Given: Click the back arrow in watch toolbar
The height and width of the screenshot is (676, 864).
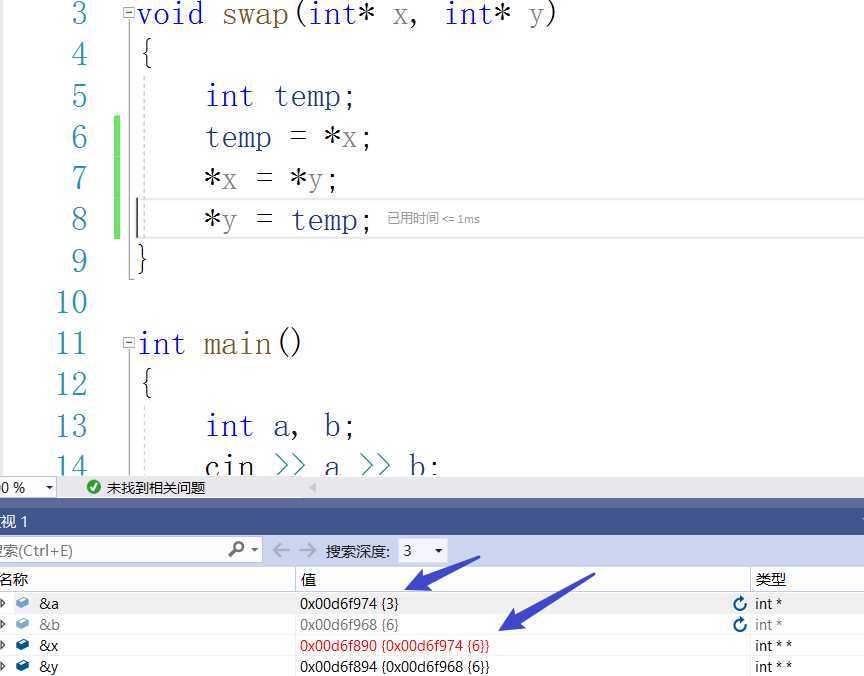Looking at the screenshot, I should pos(281,550).
